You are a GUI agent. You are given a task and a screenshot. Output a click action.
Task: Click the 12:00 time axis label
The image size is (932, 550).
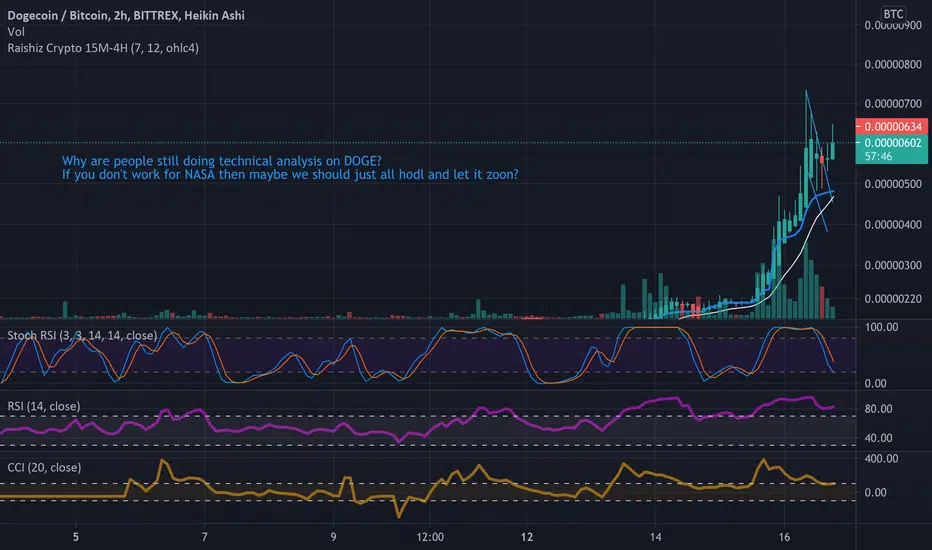pyautogui.click(x=430, y=537)
